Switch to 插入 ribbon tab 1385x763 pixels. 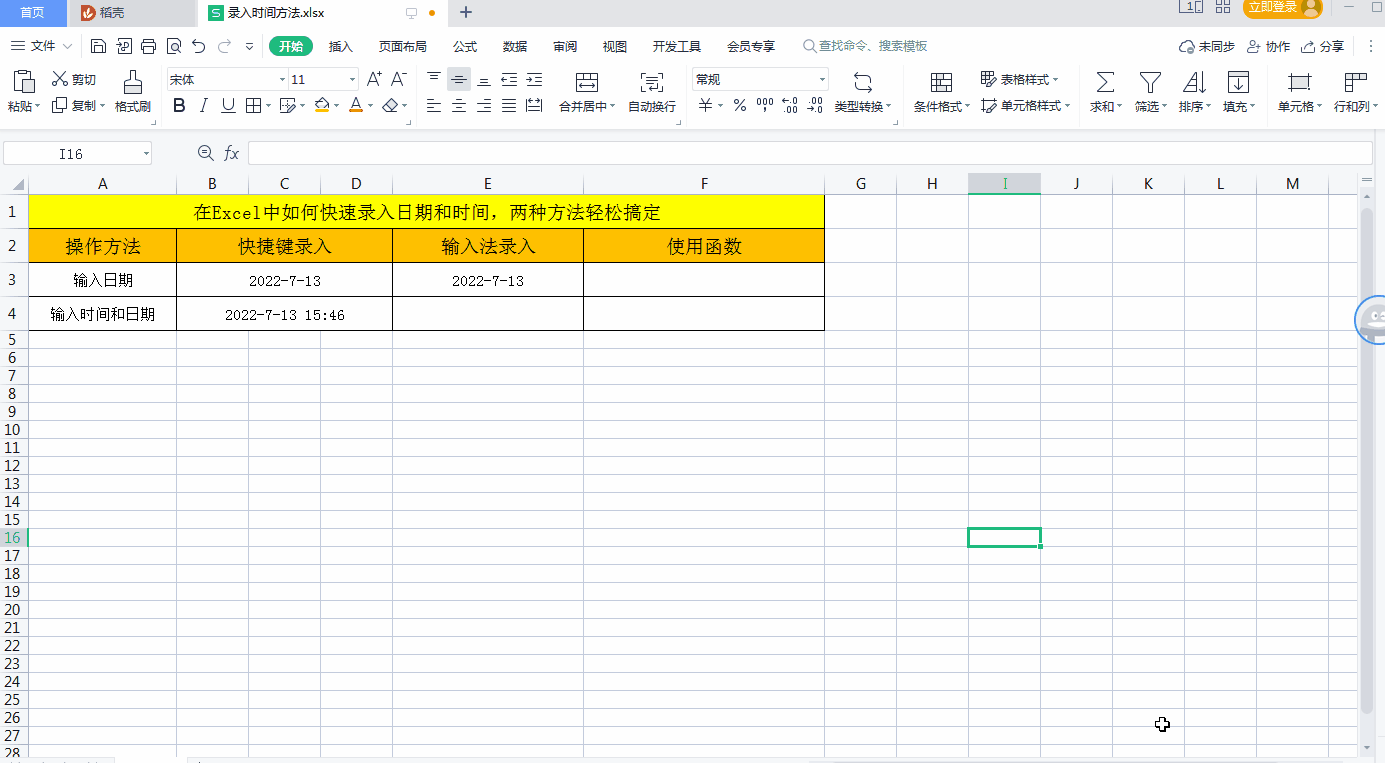click(341, 46)
